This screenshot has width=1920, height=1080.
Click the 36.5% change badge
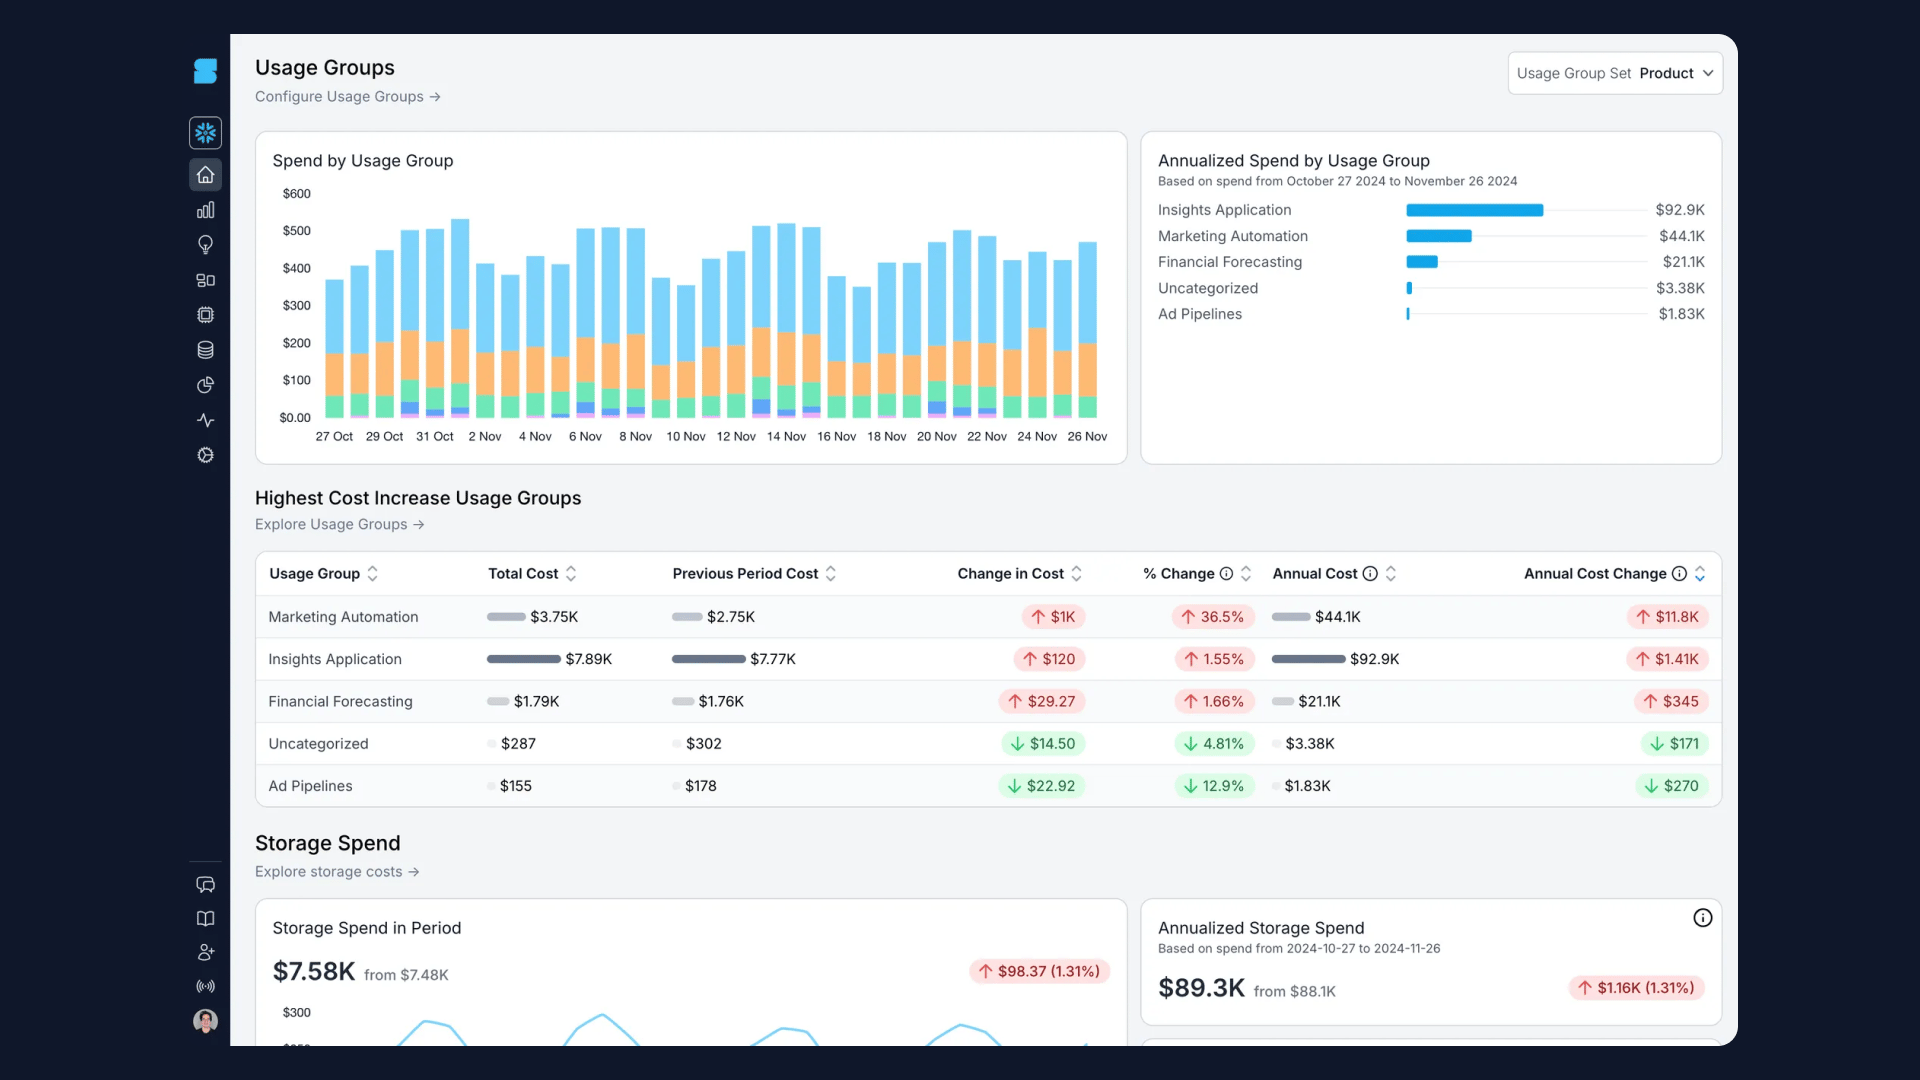click(x=1213, y=617)
